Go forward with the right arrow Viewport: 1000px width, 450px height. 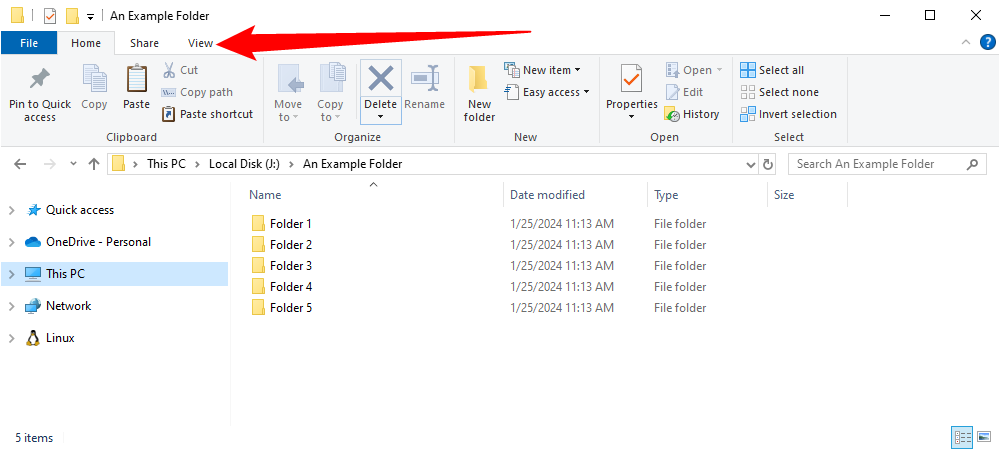coord(50,164)
